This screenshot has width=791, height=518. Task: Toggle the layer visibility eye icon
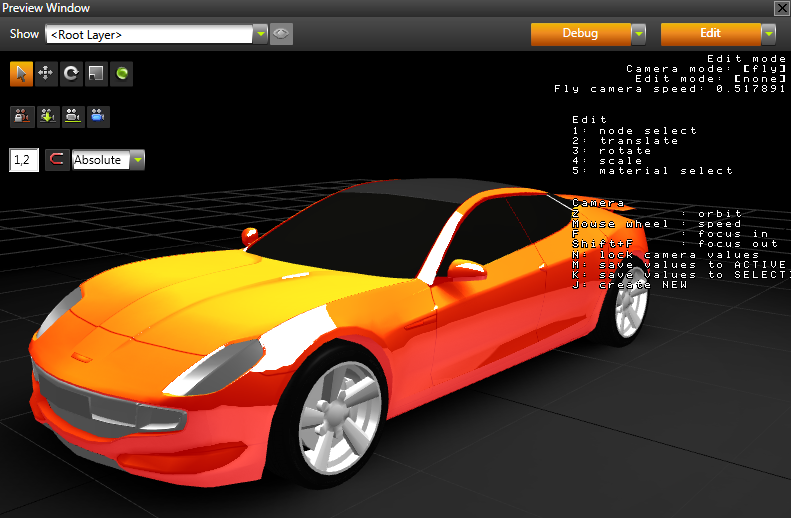tap(281, 34)
